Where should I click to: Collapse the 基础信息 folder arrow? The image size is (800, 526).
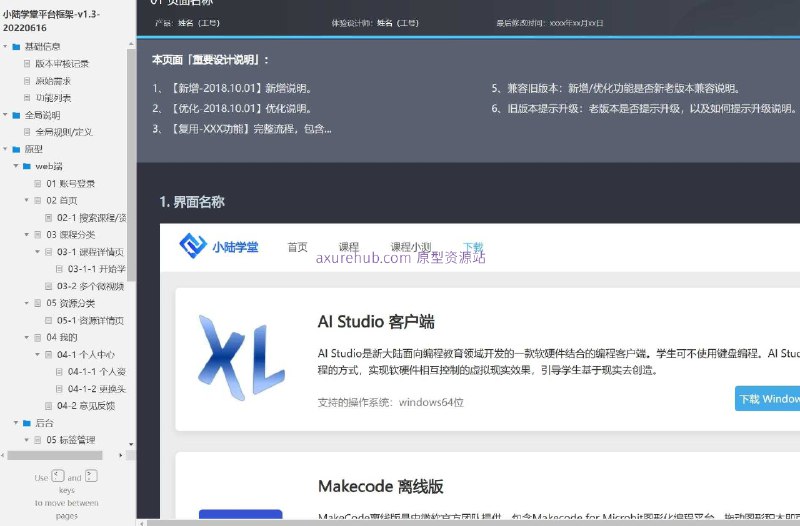pyautogui.click(x=5, y=46)
